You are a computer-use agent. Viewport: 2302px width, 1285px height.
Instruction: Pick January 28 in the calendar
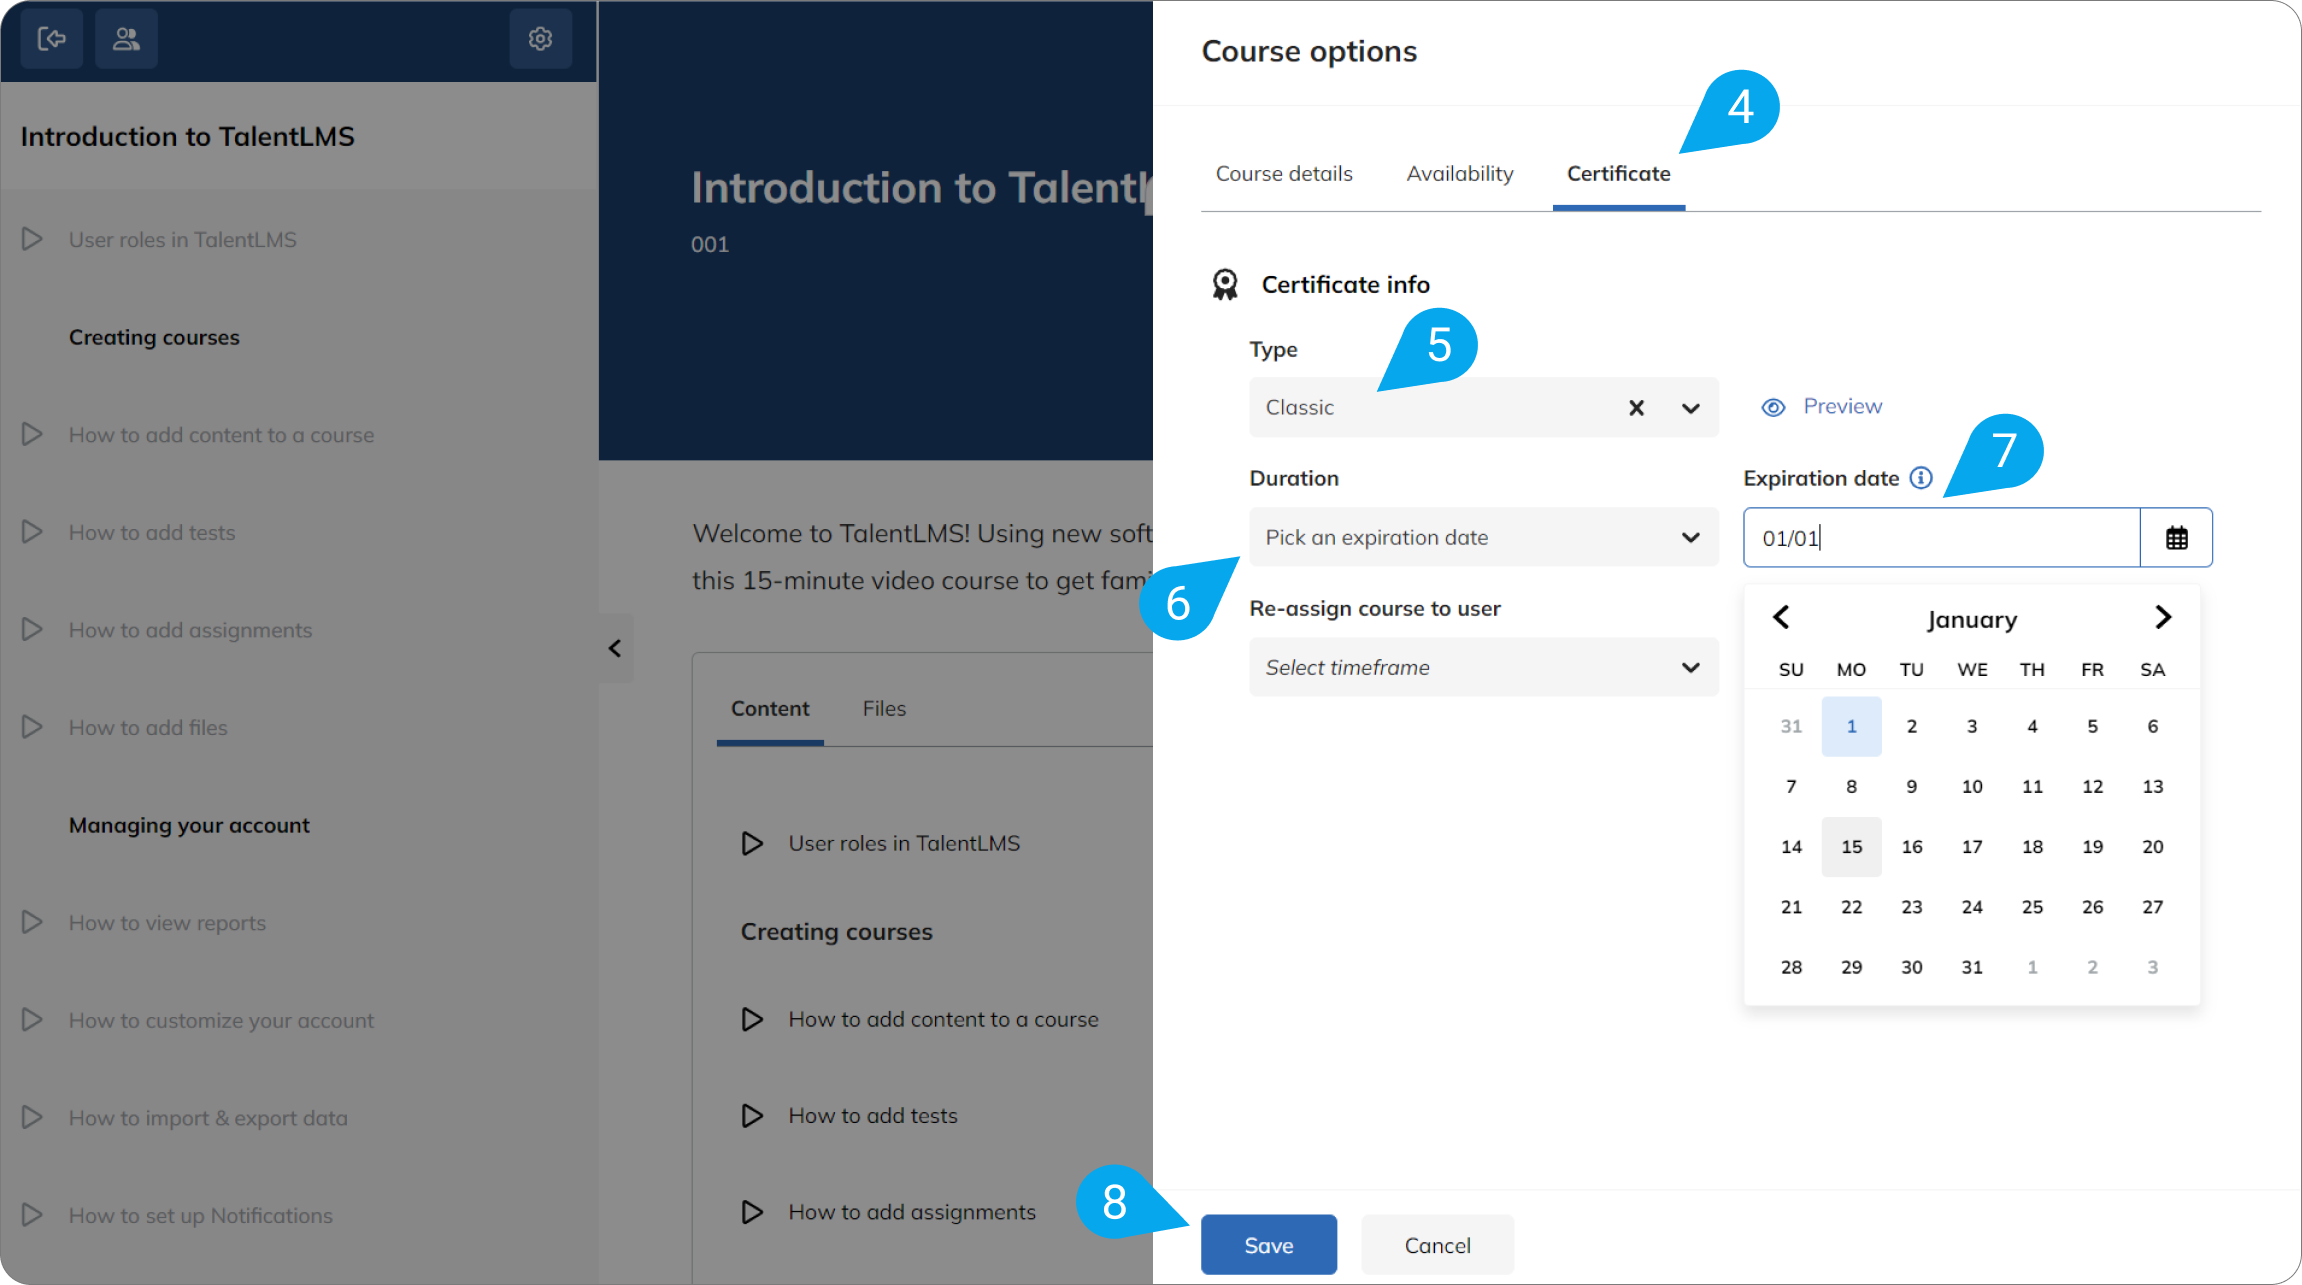[1791, 968]
